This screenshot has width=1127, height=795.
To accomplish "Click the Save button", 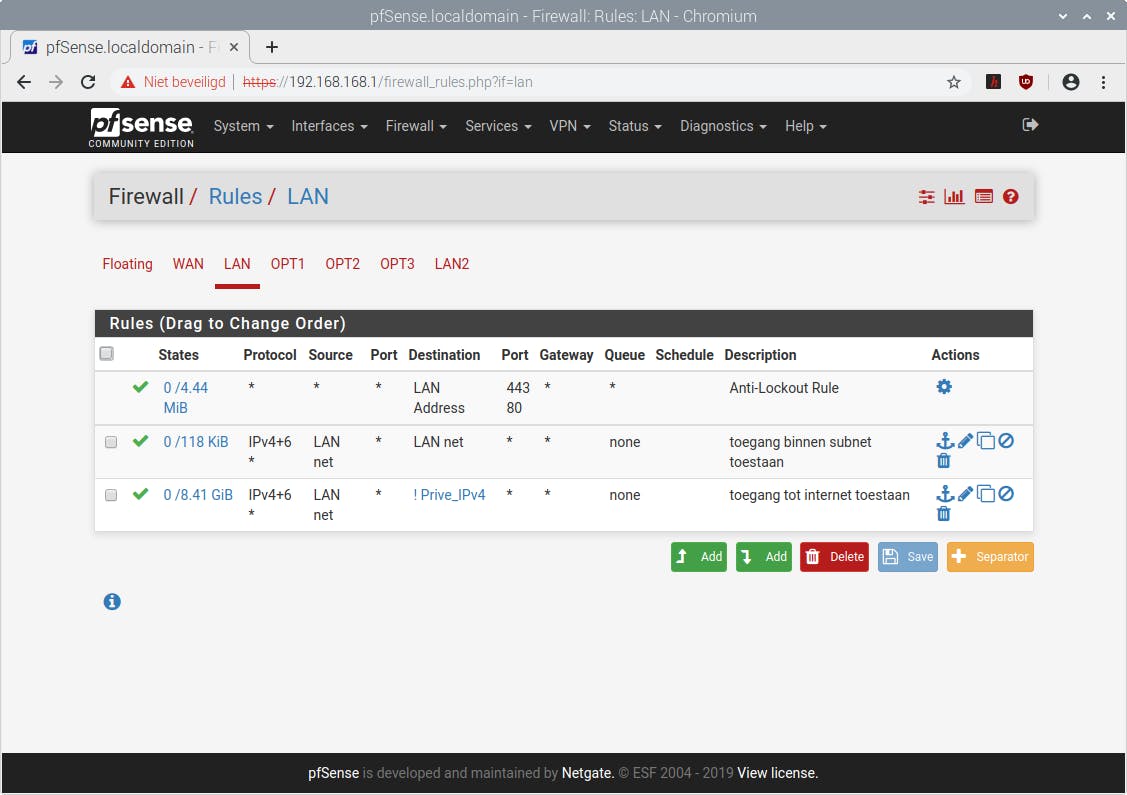I will 908,557.
